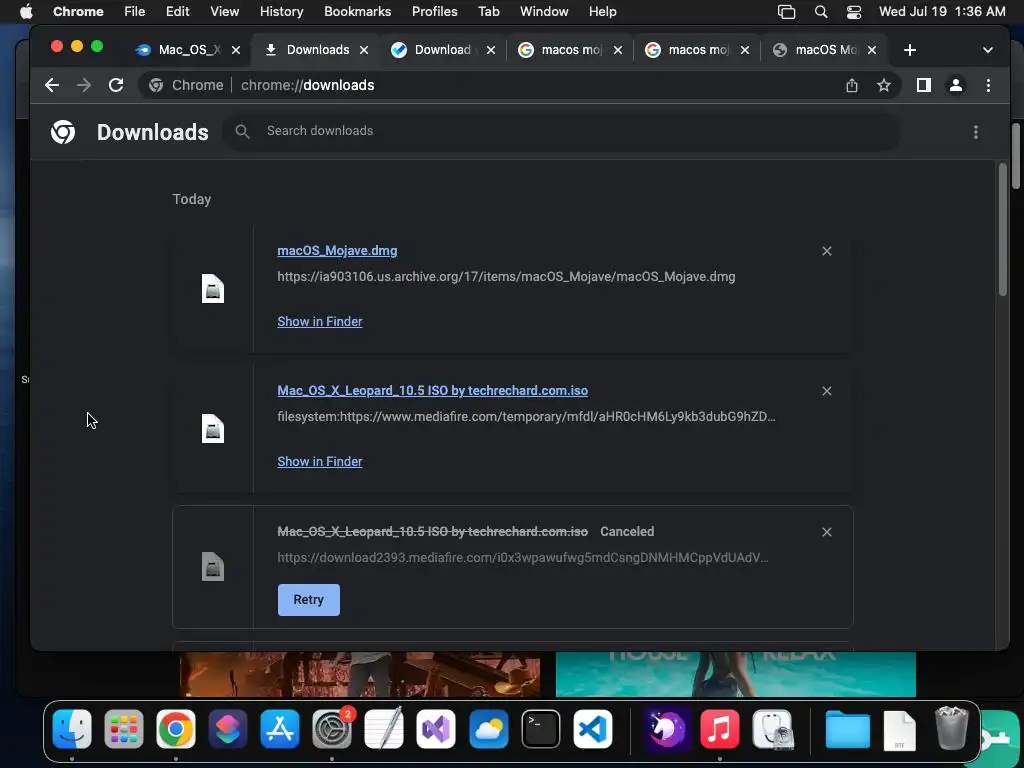Viewport: 1024px width, 768px height.
Task: Show macOS_Mojave.dmg in Finder
Action: (x=319, y=321)
